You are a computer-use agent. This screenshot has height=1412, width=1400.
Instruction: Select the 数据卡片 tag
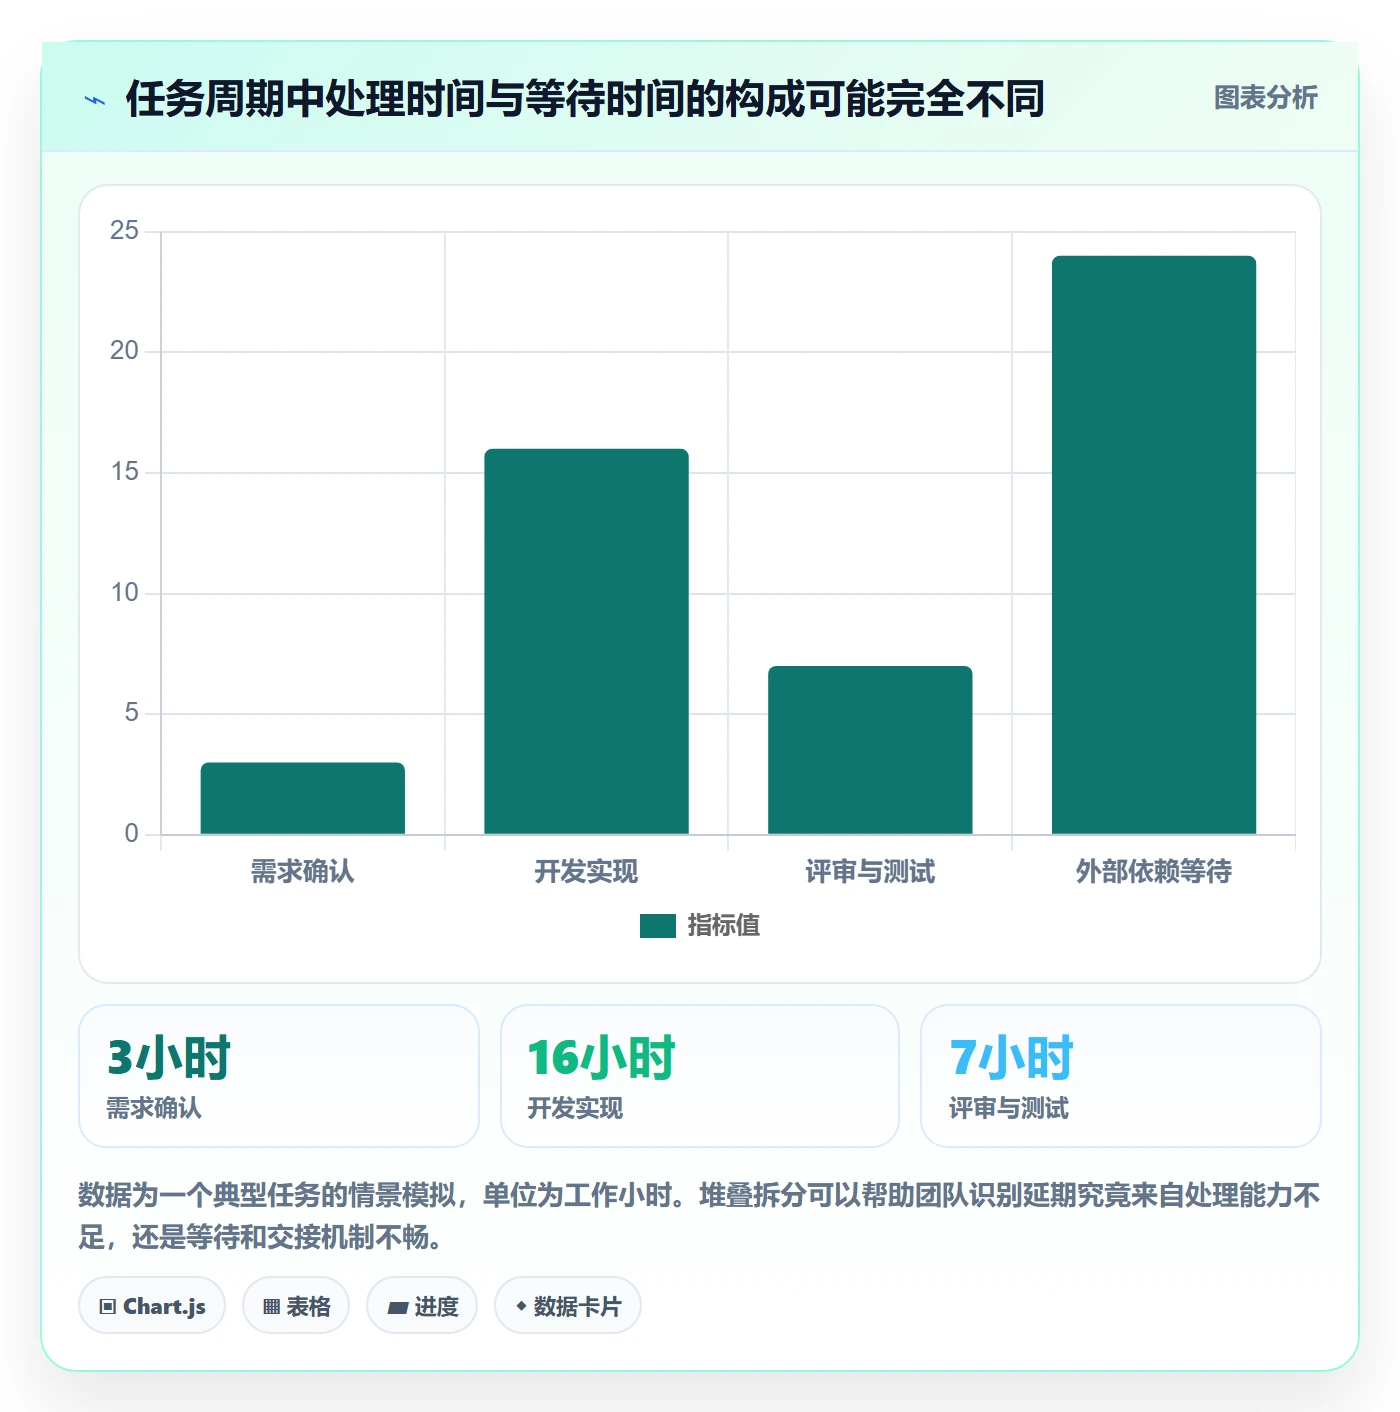pyautogui.click(x=568, y=1306)
